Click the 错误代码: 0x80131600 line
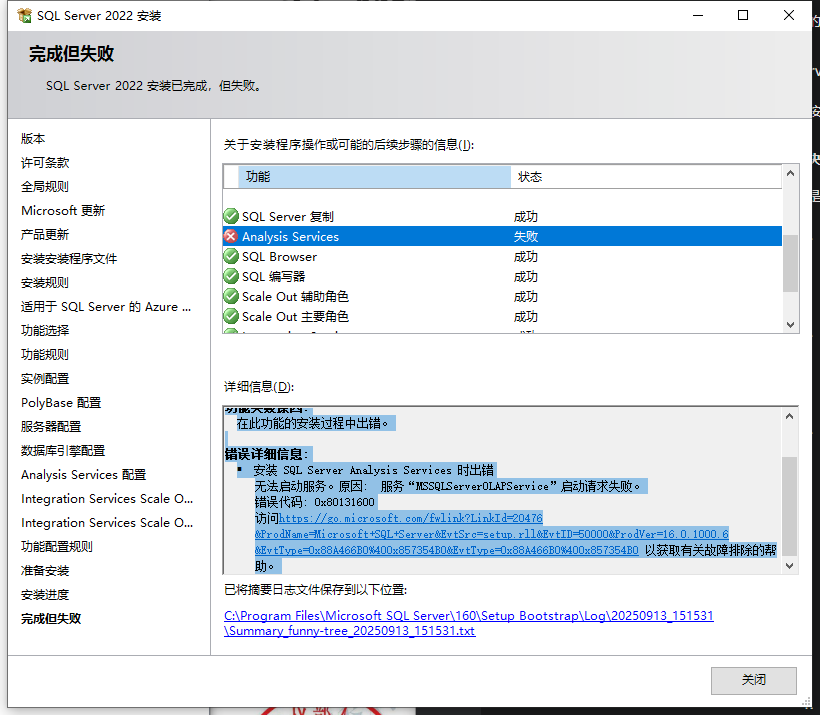The width and height of the screenshot is (820, 715). [x=315, y=502]
